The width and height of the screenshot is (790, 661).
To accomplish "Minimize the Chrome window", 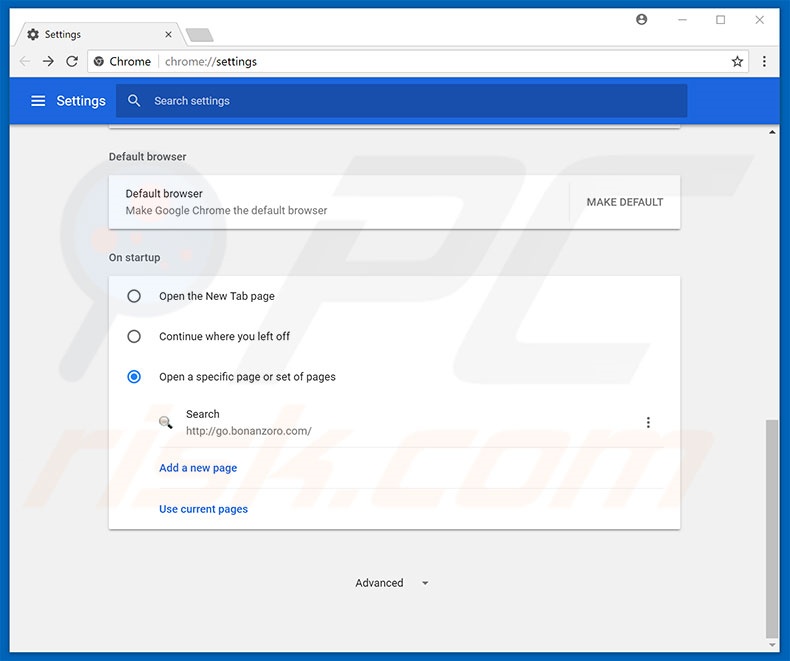I will click(x=682, y=20).
